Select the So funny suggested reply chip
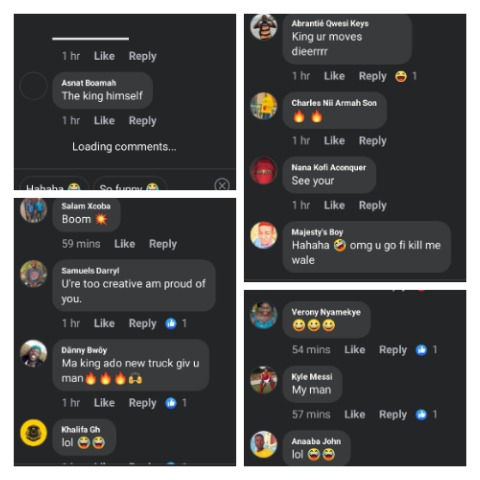 pyautogui.click(x=130, y=185)
